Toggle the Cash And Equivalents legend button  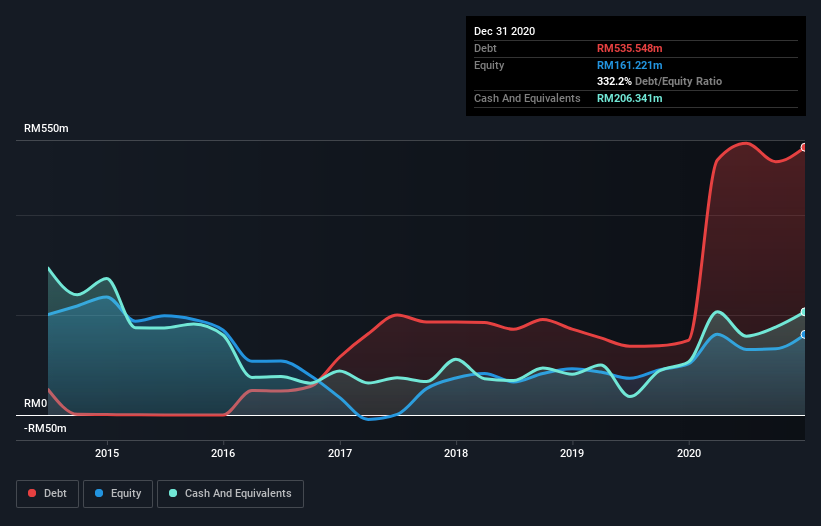coord(230,494)
